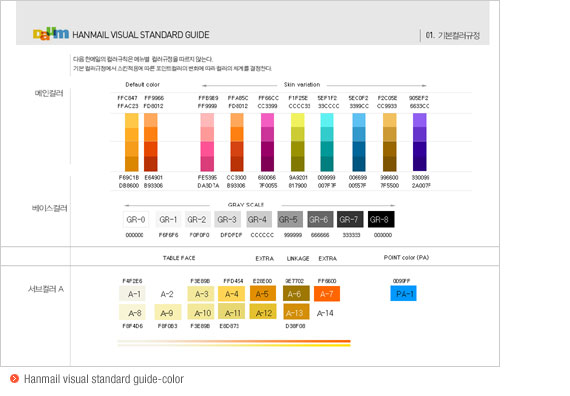Viewport: 570px width, 396px height.
Task: Select the A-14 swatch label
Action: (x=325, y=313)
